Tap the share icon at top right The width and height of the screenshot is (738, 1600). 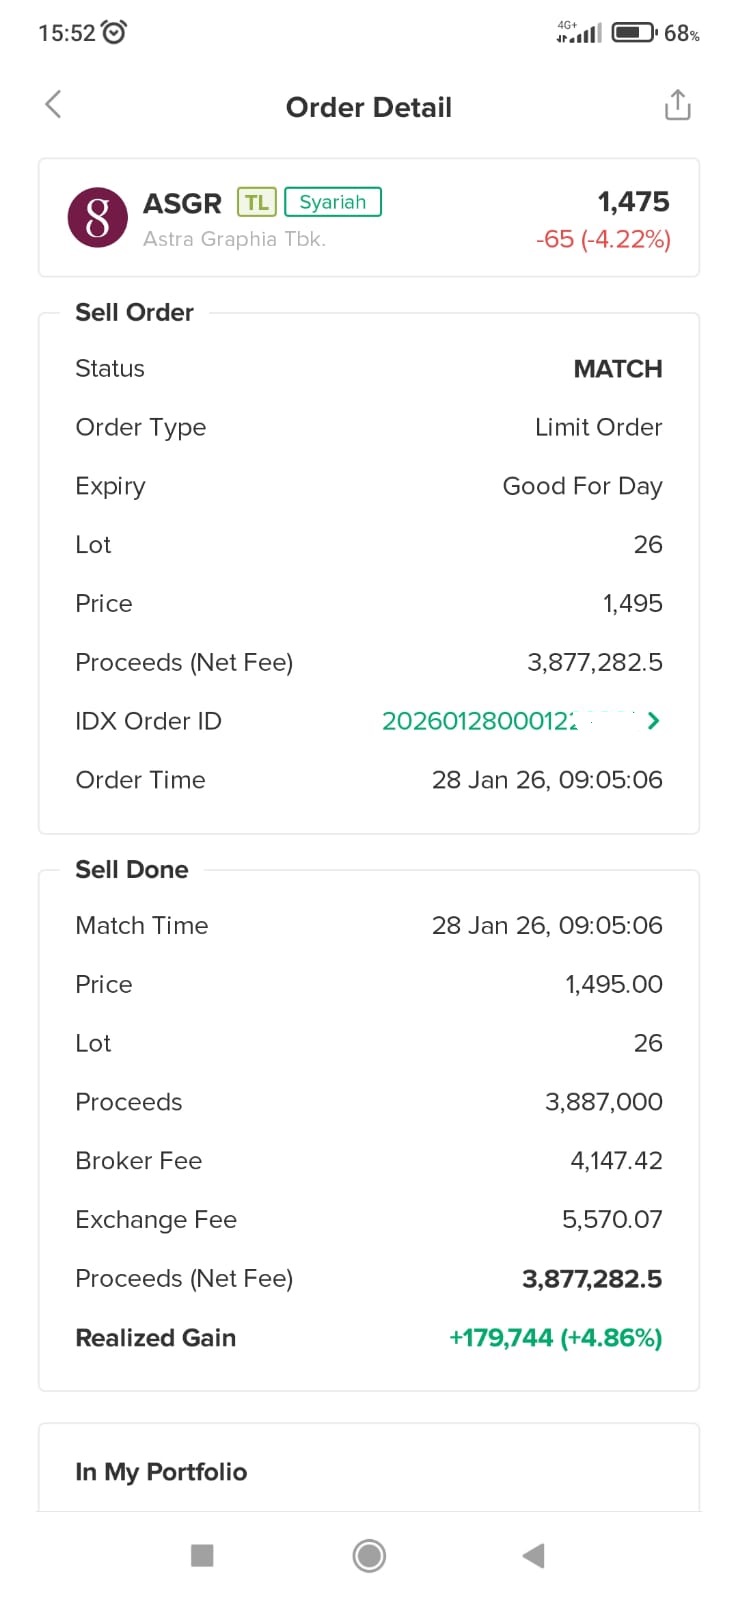(x=677, y=105)
